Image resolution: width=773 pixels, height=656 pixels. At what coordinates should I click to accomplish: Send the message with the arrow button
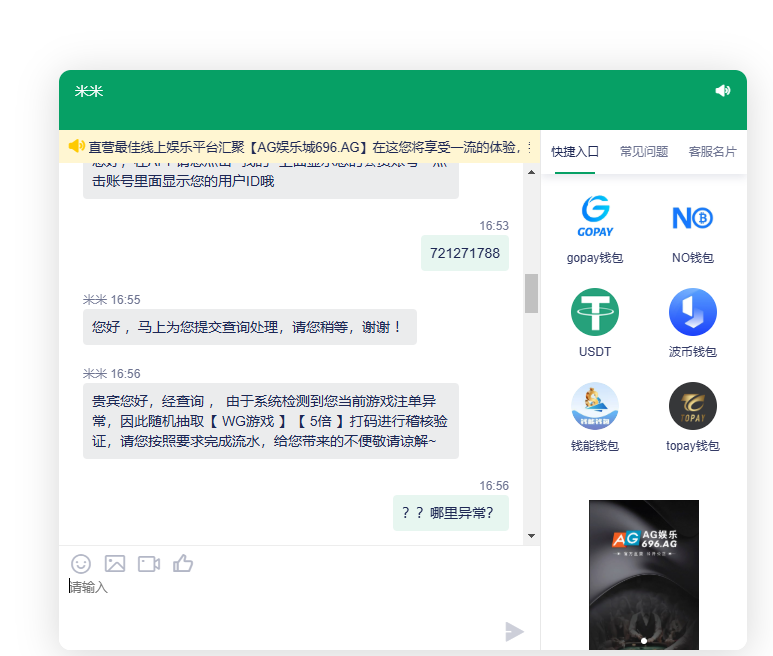514,632
